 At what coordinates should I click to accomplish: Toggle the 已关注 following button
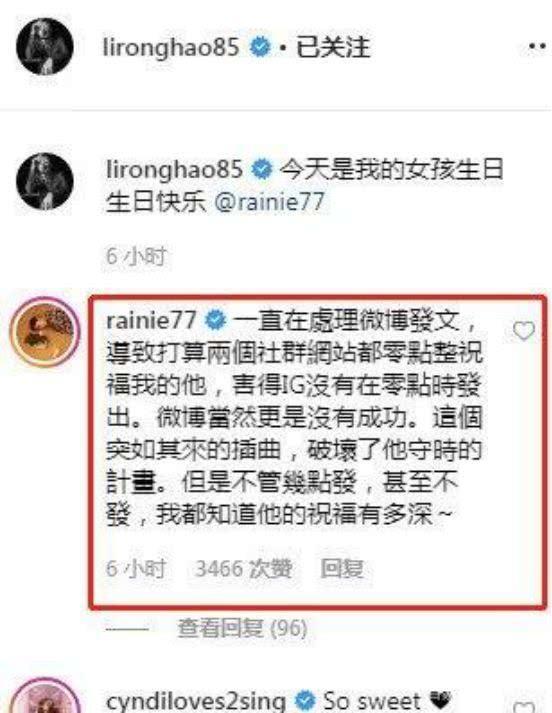(333, 47)
